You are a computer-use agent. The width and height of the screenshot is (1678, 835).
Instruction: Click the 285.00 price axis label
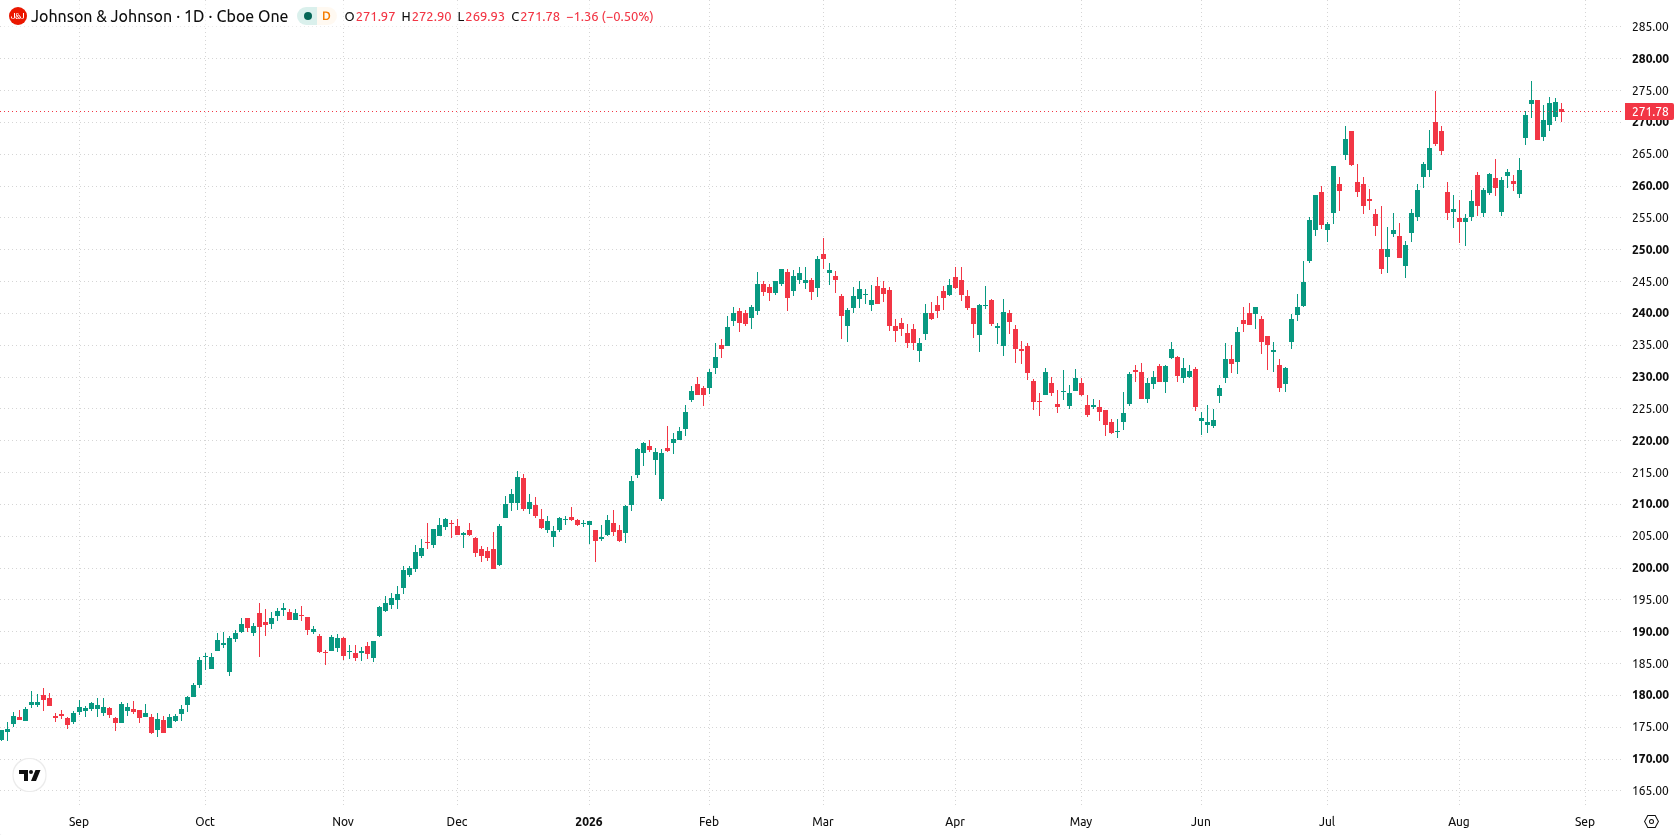click(x=1650, y=27)
